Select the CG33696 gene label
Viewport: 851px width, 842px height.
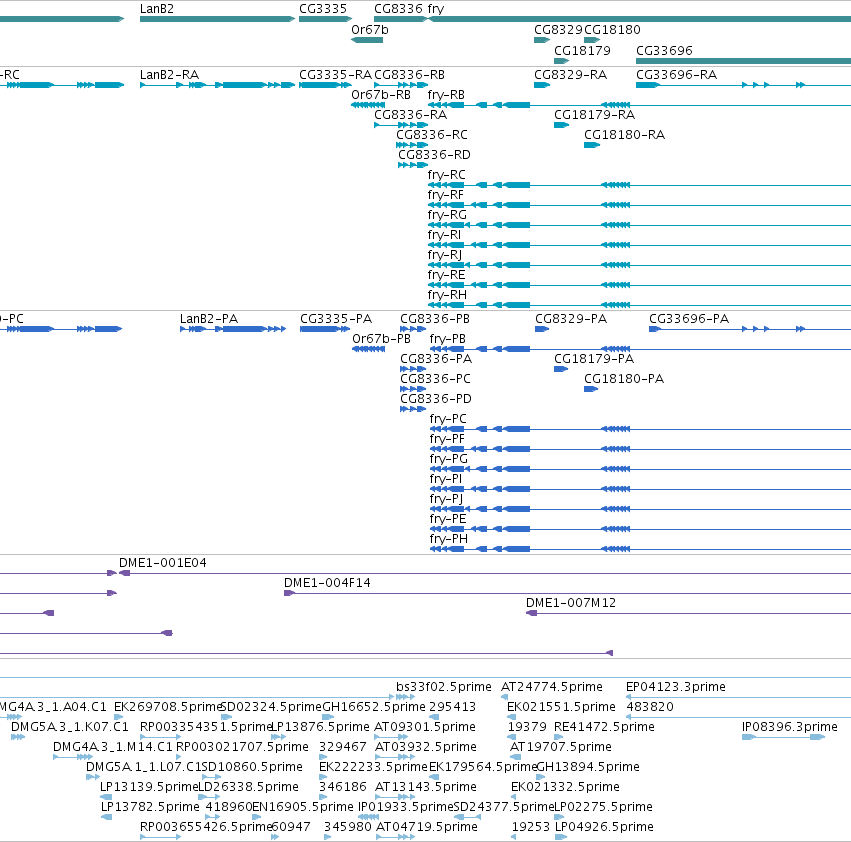point(664,50)
